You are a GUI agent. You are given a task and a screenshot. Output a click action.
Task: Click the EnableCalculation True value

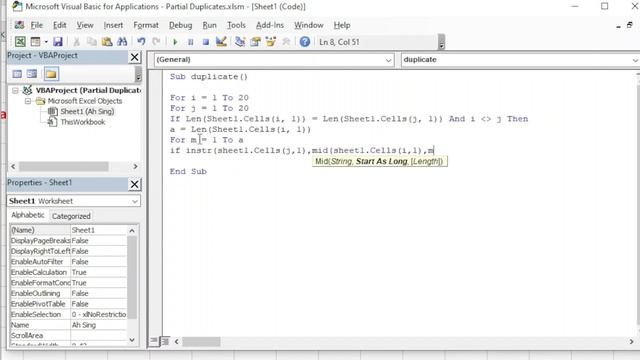(98, 272)
